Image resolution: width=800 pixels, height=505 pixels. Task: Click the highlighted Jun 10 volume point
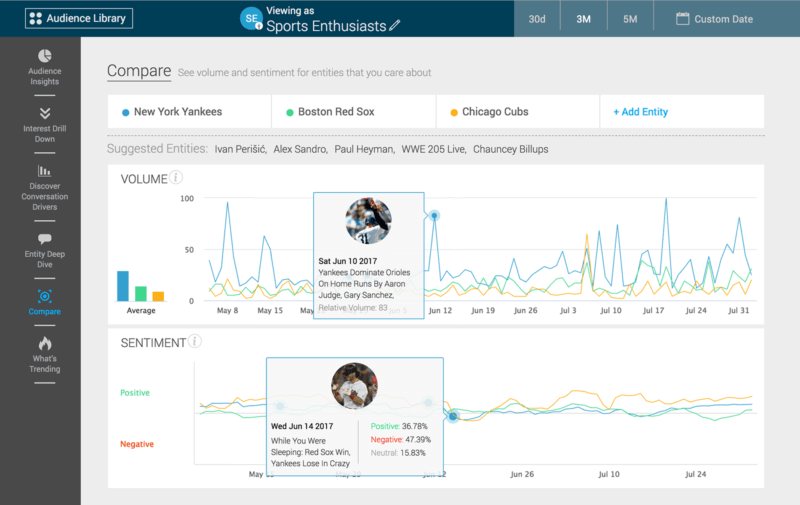[x=434, y=216]
